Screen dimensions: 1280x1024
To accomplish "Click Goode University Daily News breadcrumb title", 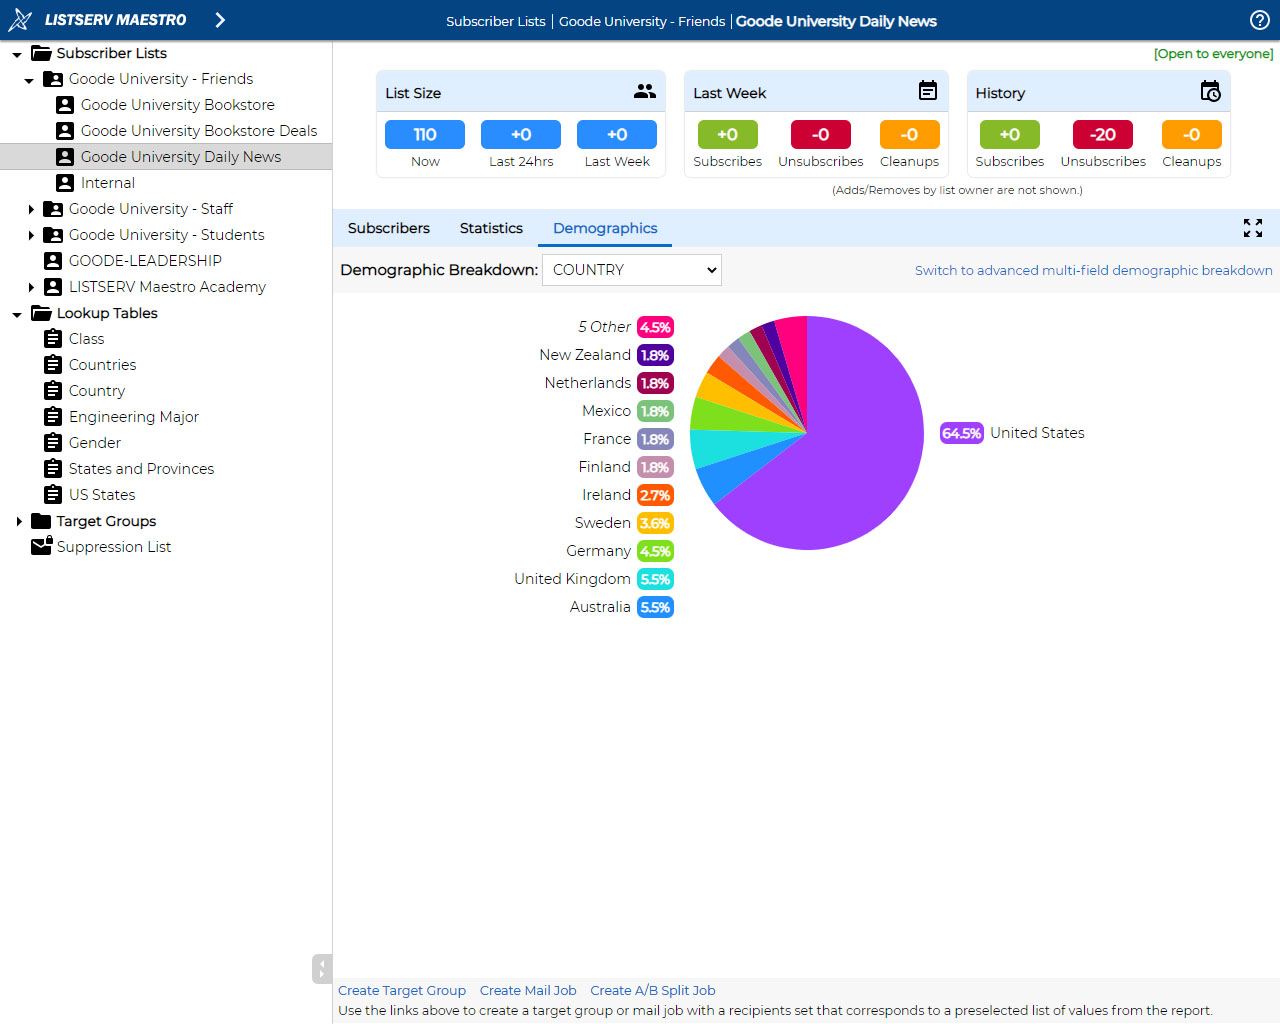I will click(x=836, y=21).
